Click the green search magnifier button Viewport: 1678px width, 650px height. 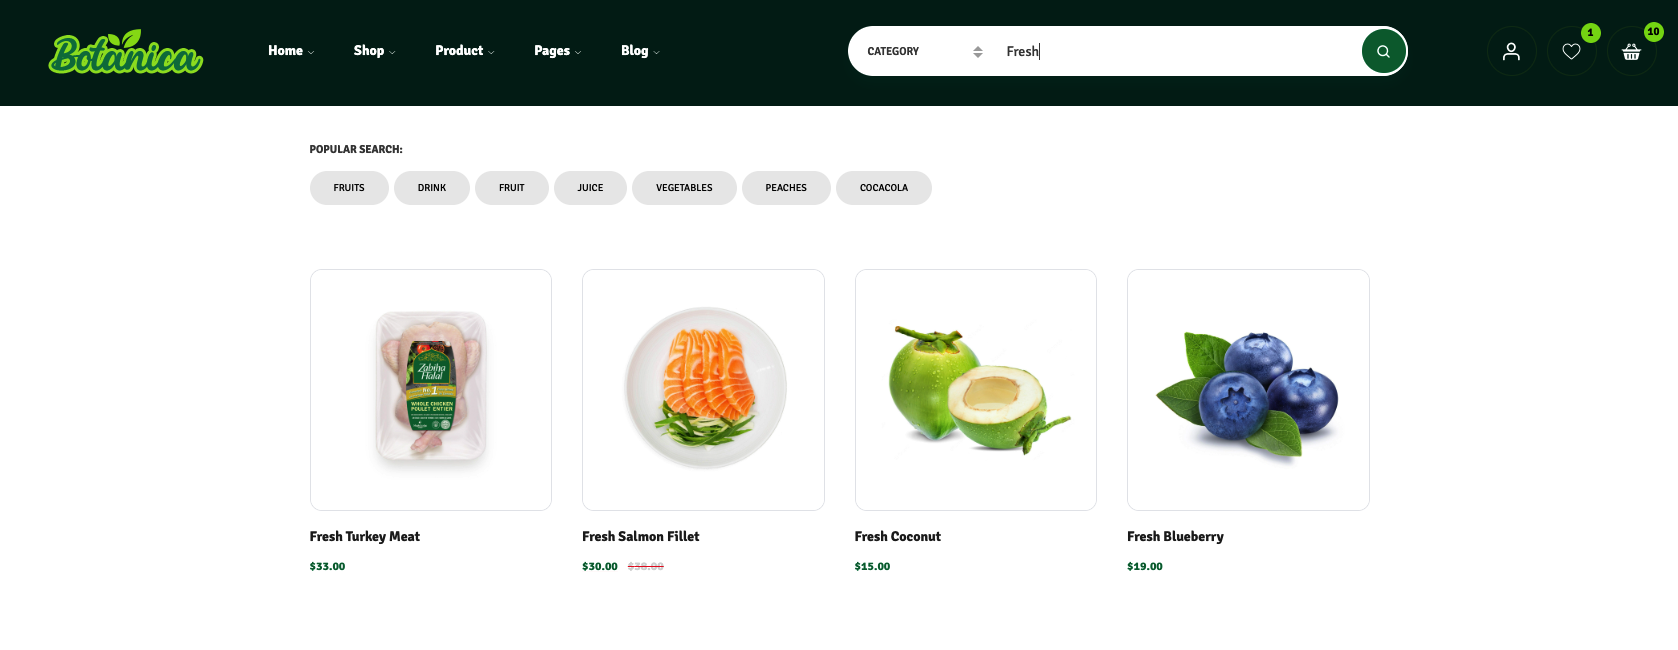point(1383,51)
